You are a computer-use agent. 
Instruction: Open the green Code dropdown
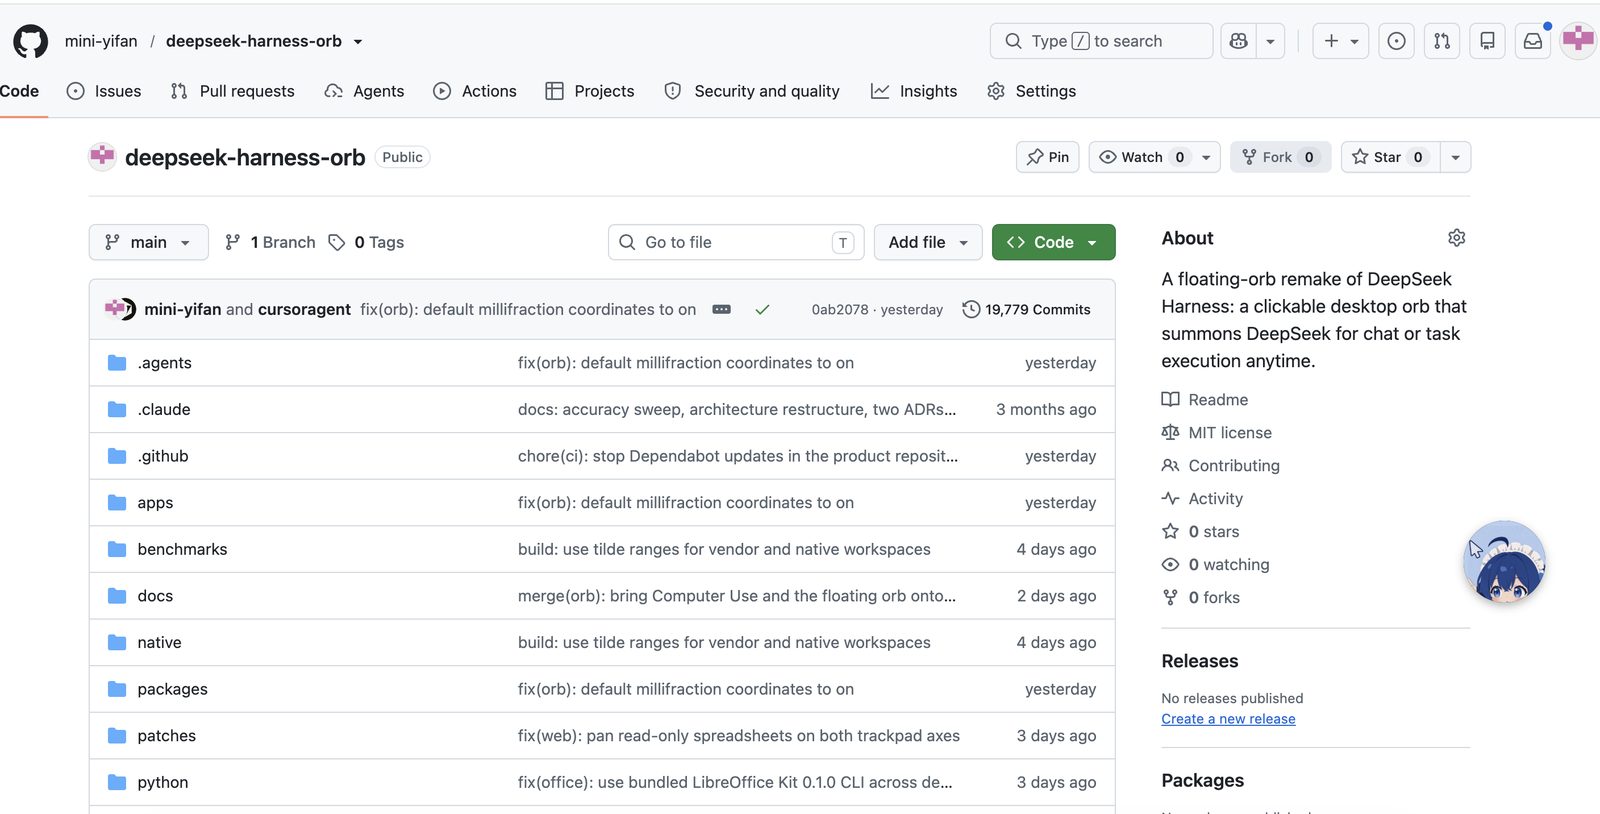tap(1053, 242)
